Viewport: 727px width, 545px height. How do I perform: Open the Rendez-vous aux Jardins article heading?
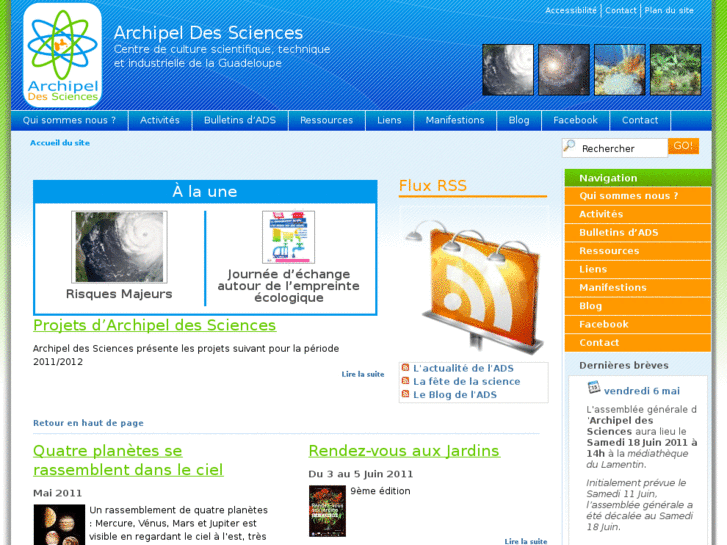[404, 451]
